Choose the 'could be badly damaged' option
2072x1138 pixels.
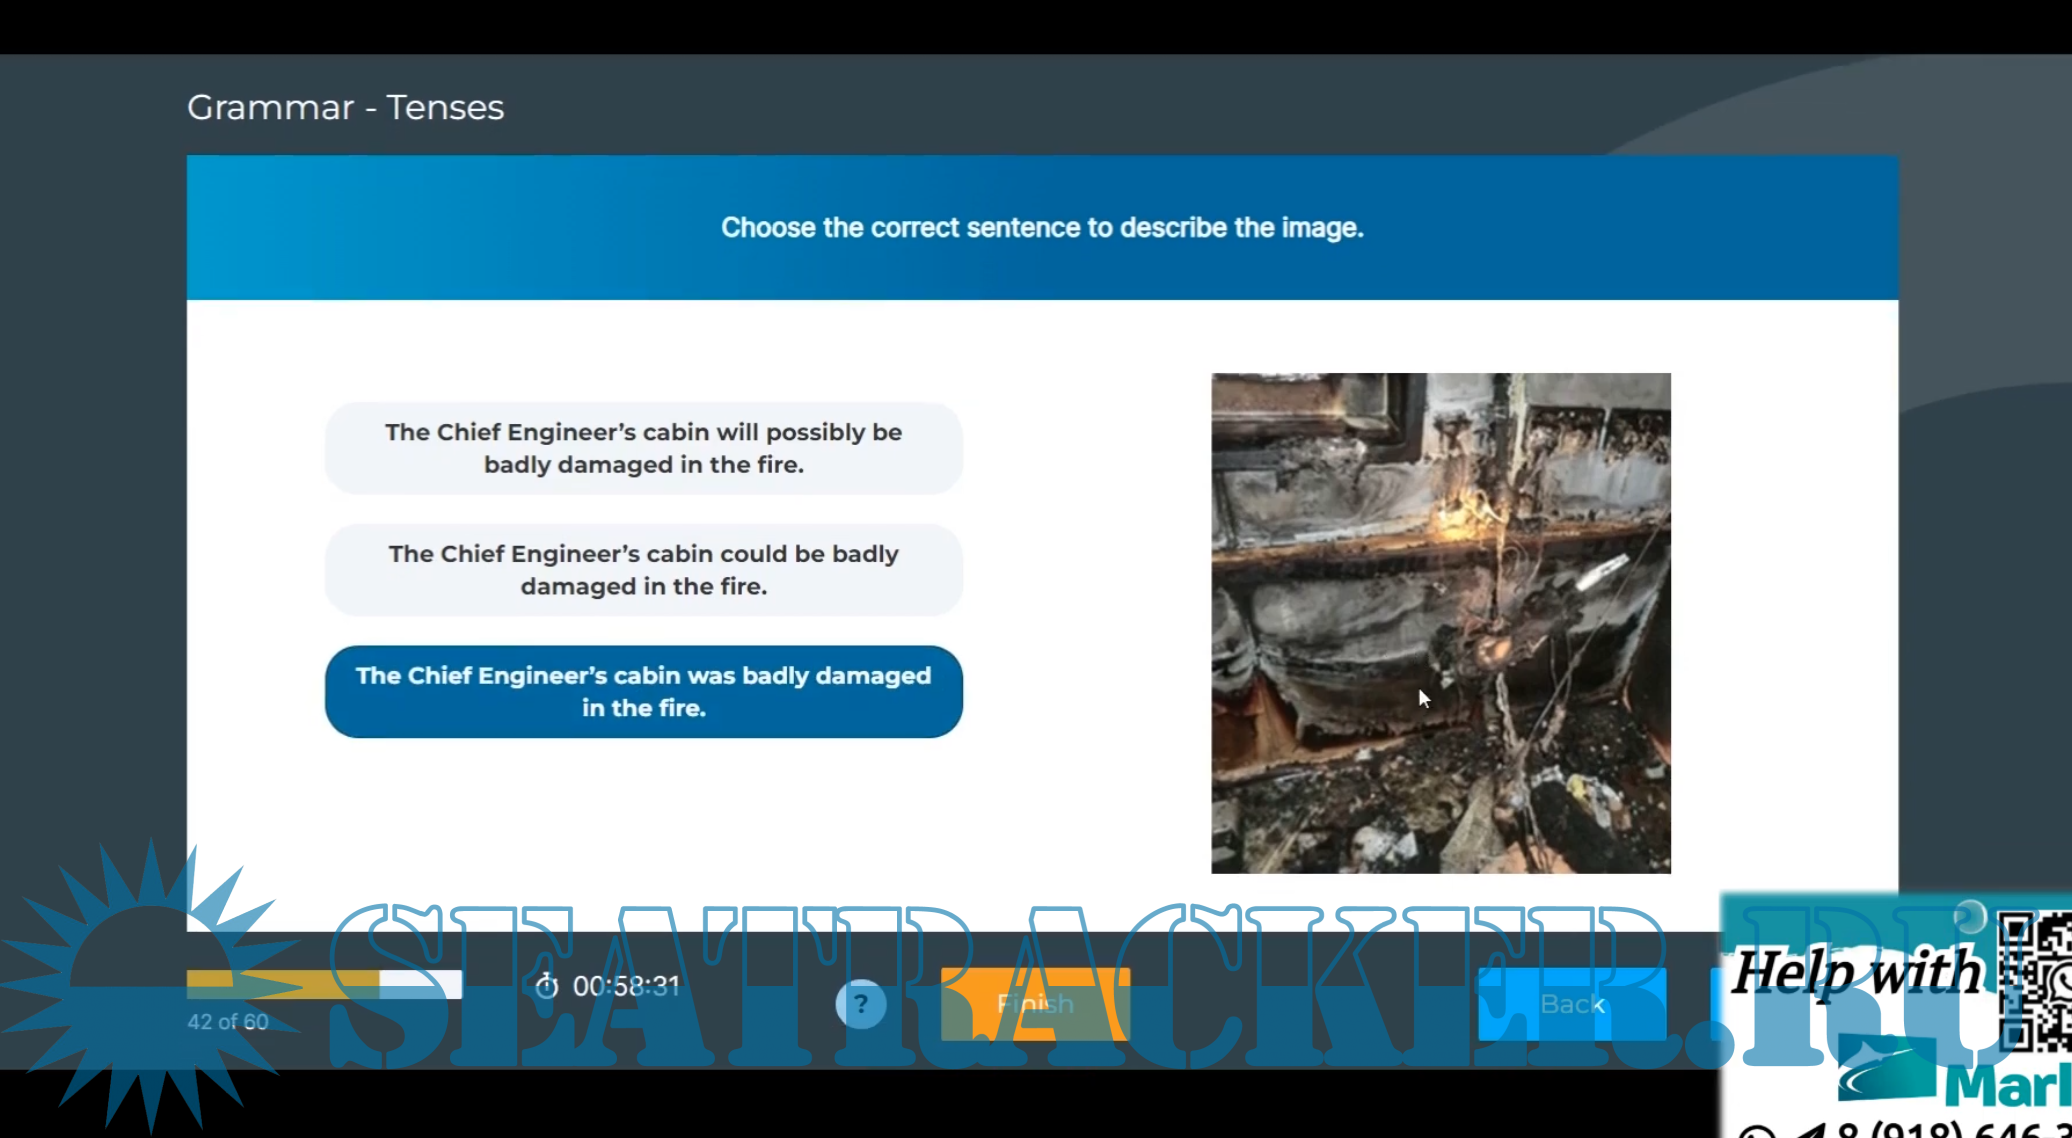point(643,570)
